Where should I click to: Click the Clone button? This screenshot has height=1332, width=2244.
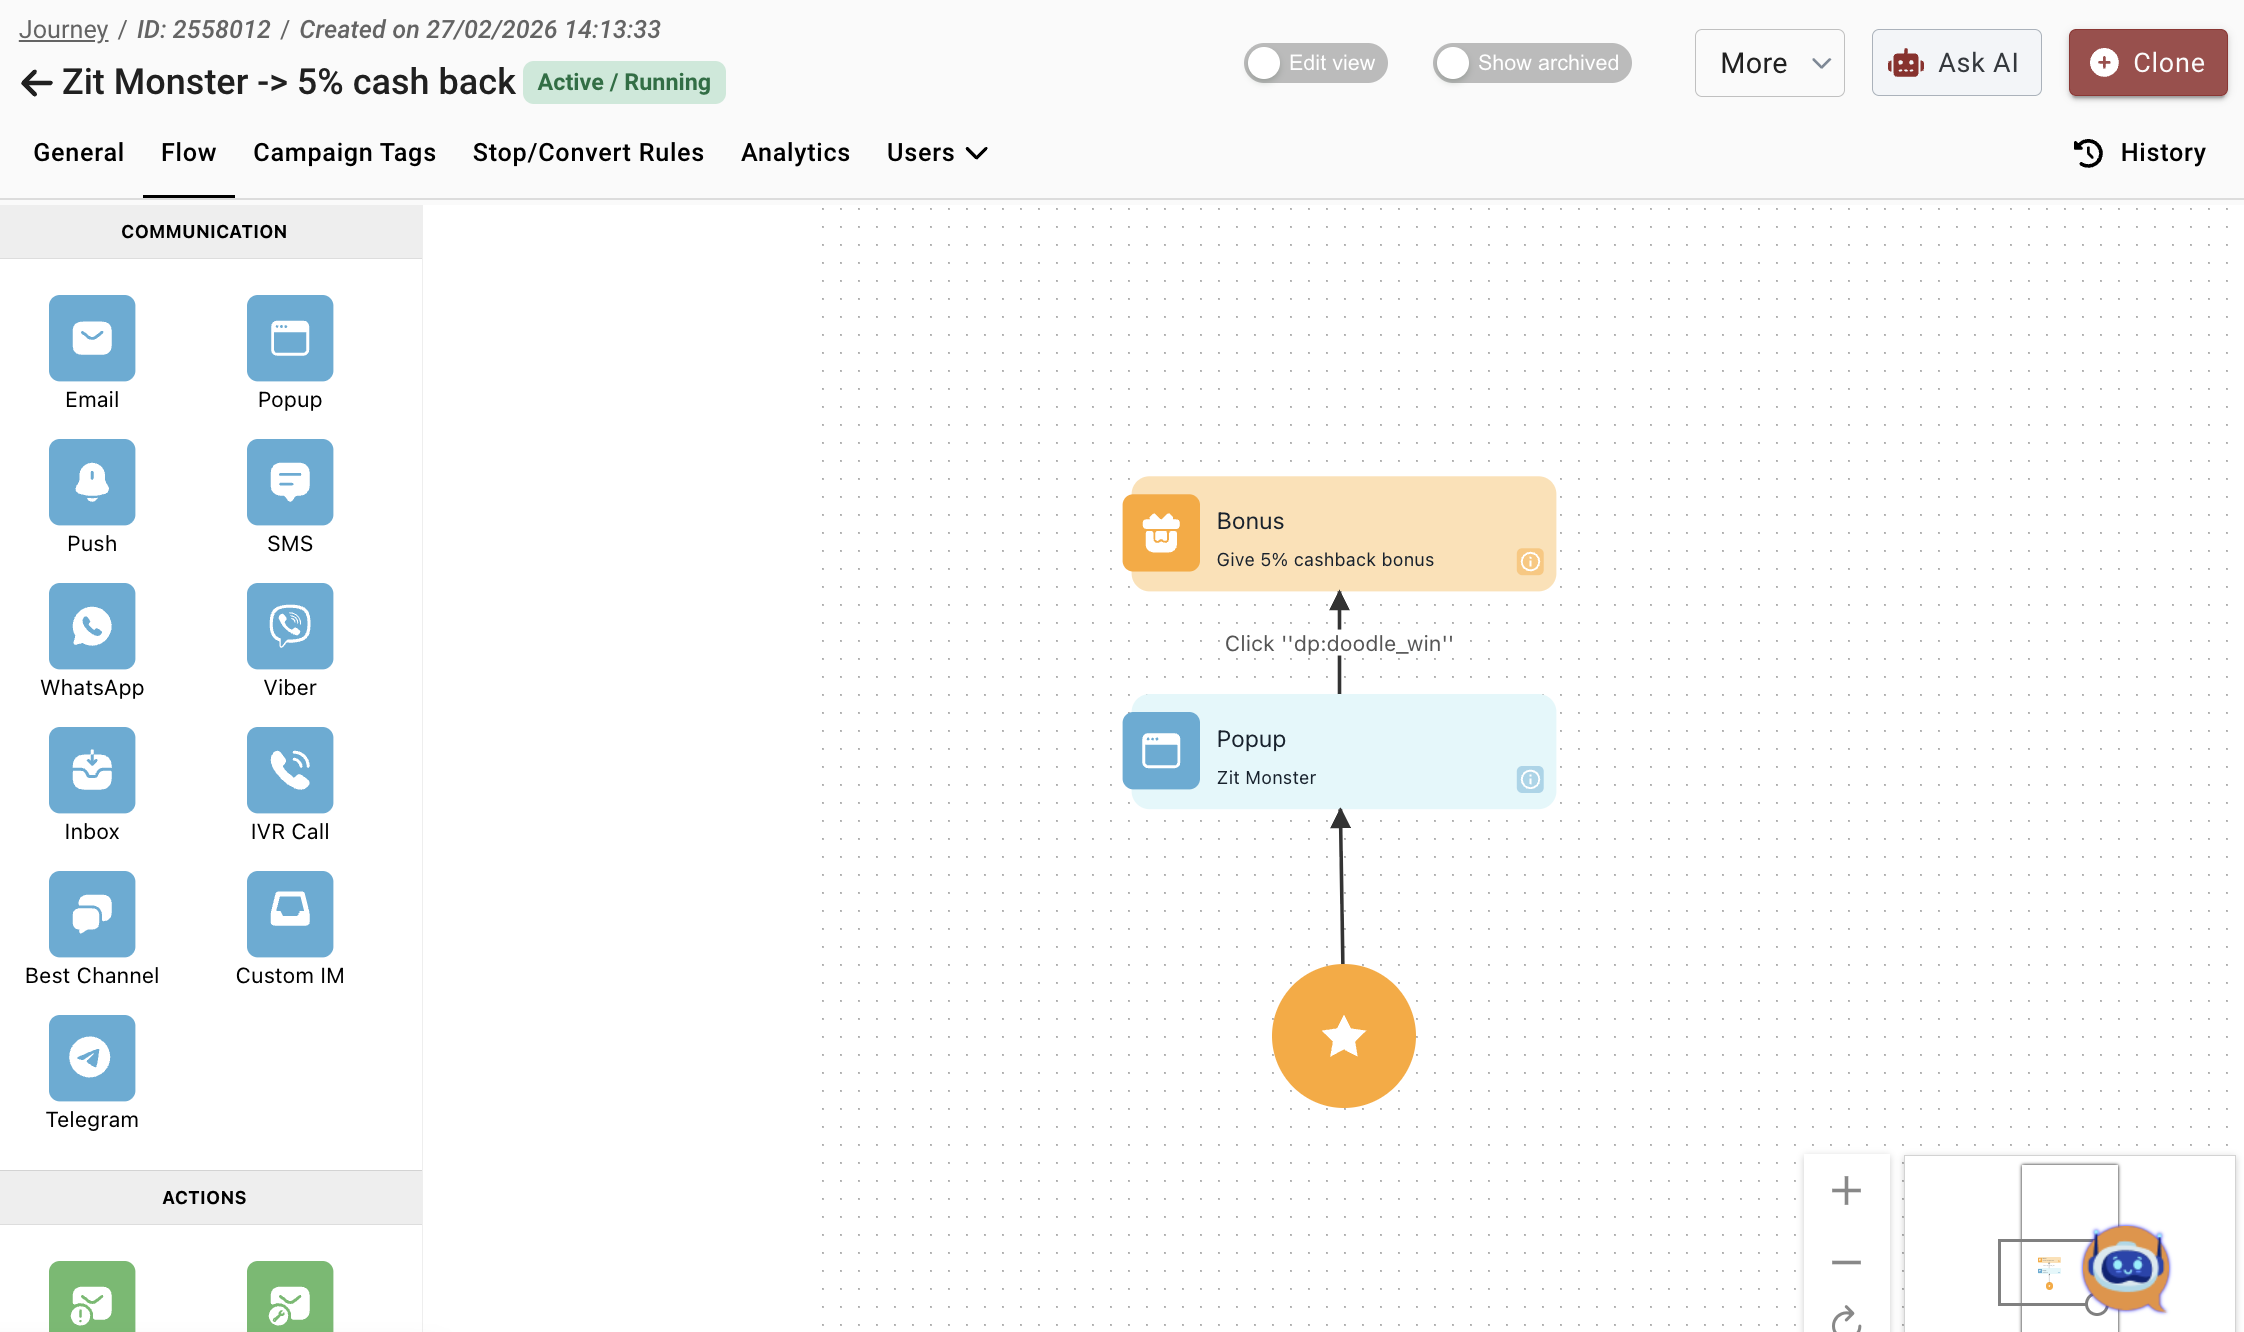2147,63
